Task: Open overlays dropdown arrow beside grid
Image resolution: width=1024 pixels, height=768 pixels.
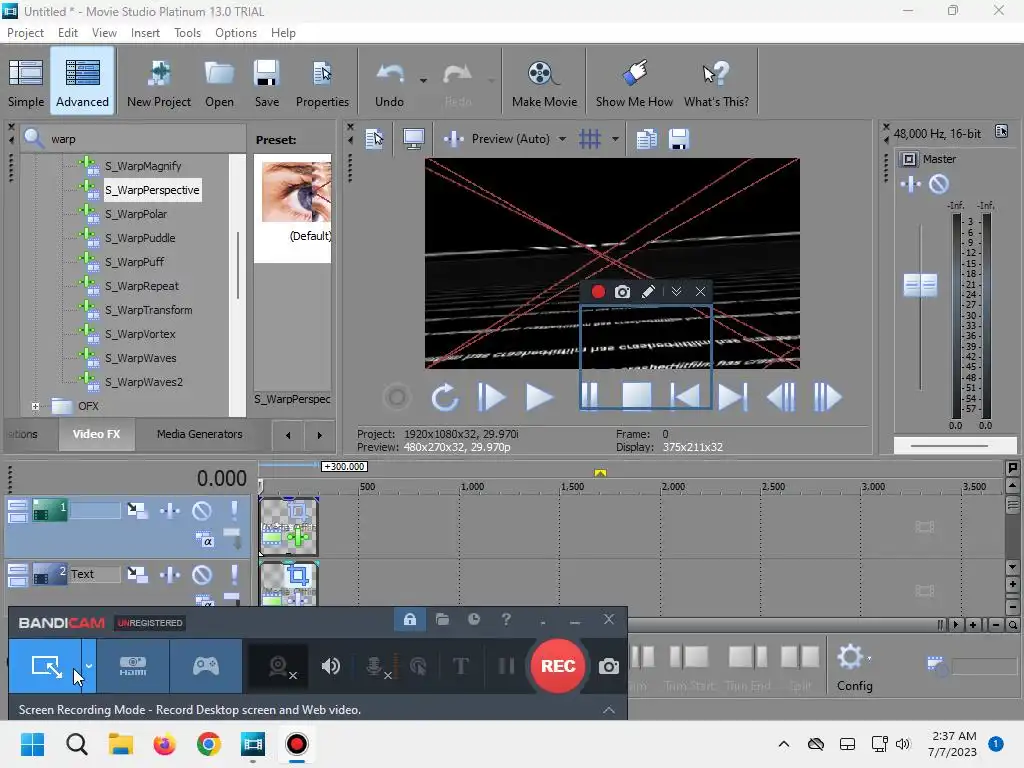Action: 615,139
